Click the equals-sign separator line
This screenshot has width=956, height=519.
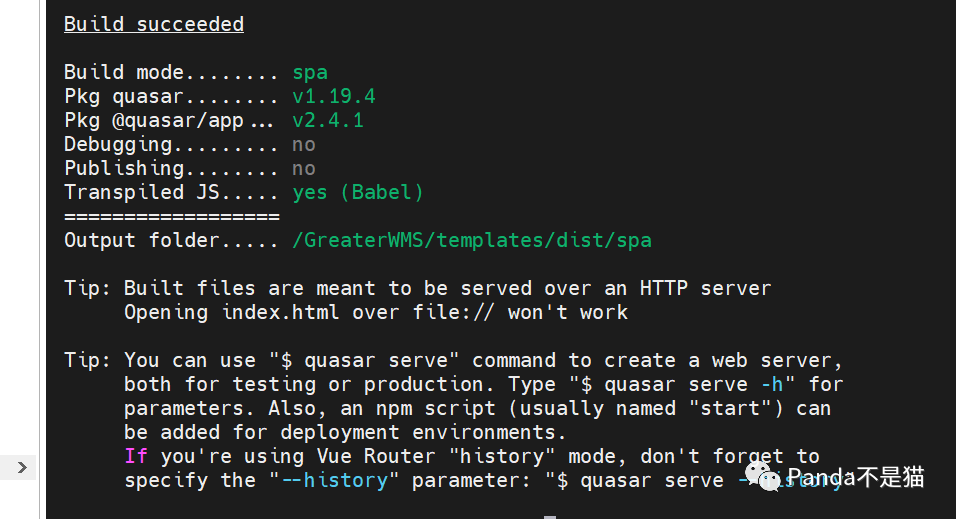pos(171,216)
